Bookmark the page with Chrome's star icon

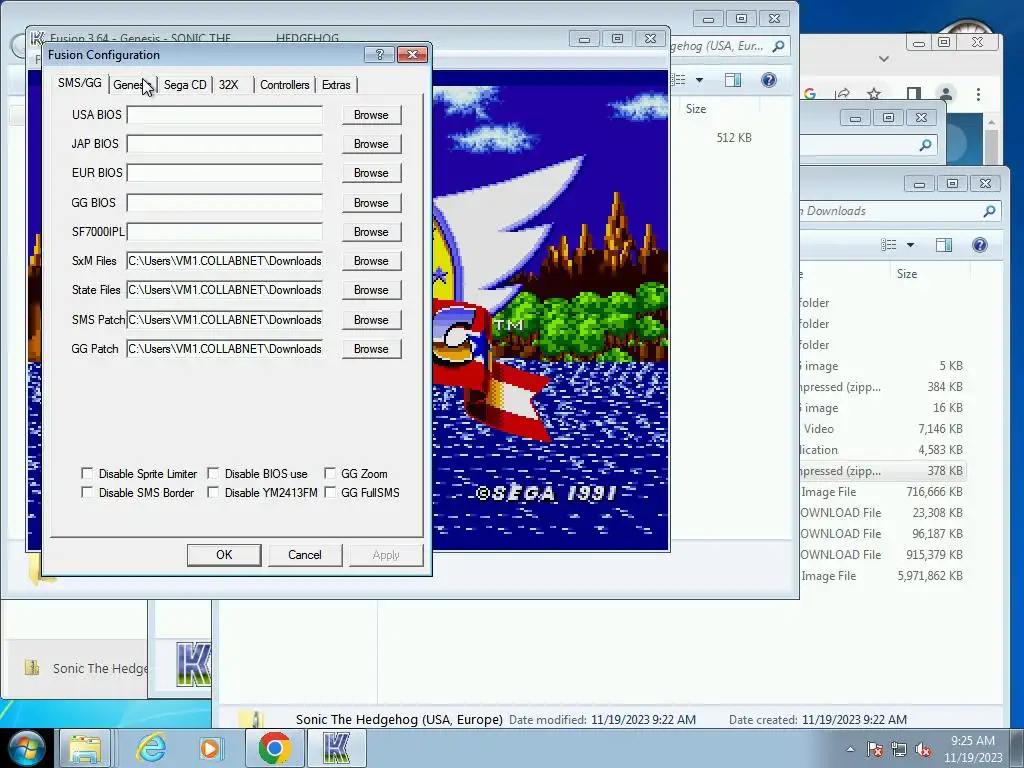coord(874,94)
